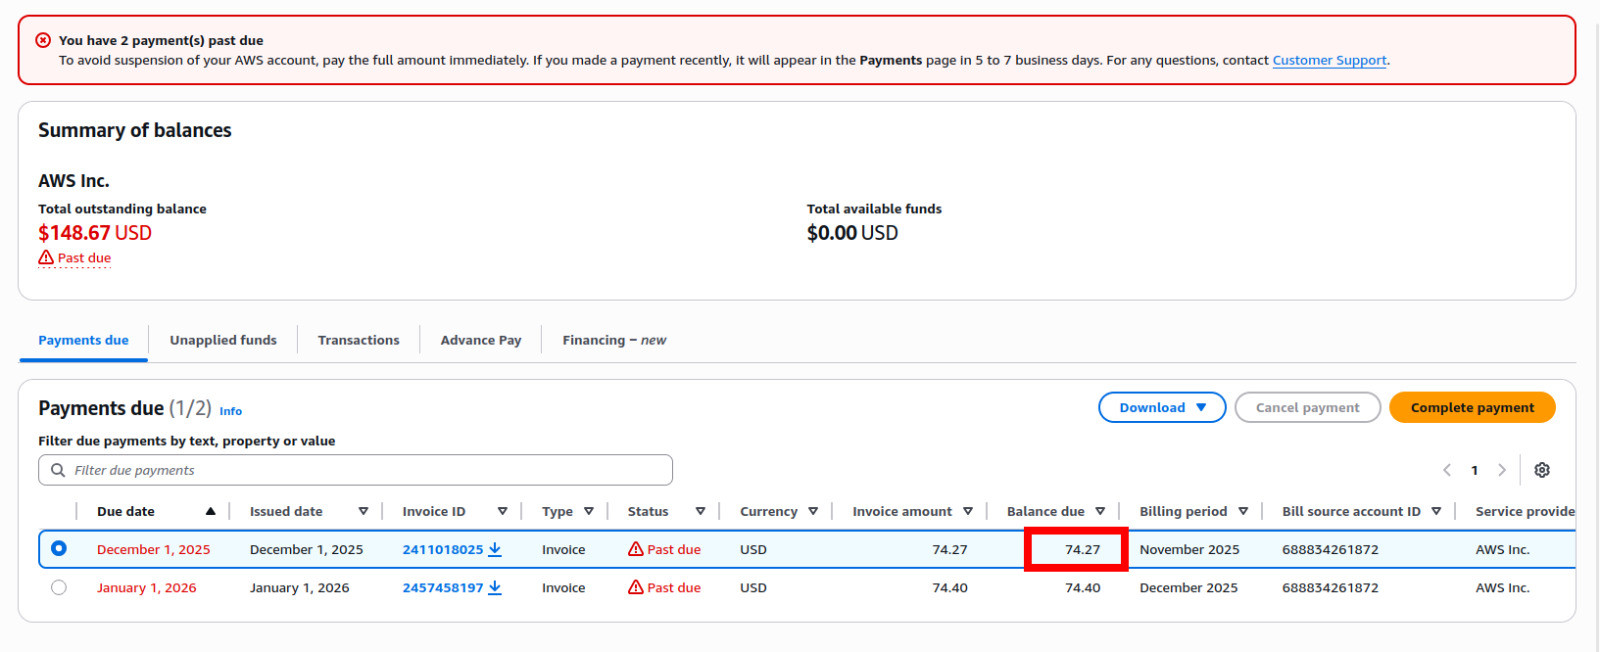Image resolution: width=1600 pixels, height=652 pixels.
Task: Select the December 1, 2025 payment radio
Action: 59,548
